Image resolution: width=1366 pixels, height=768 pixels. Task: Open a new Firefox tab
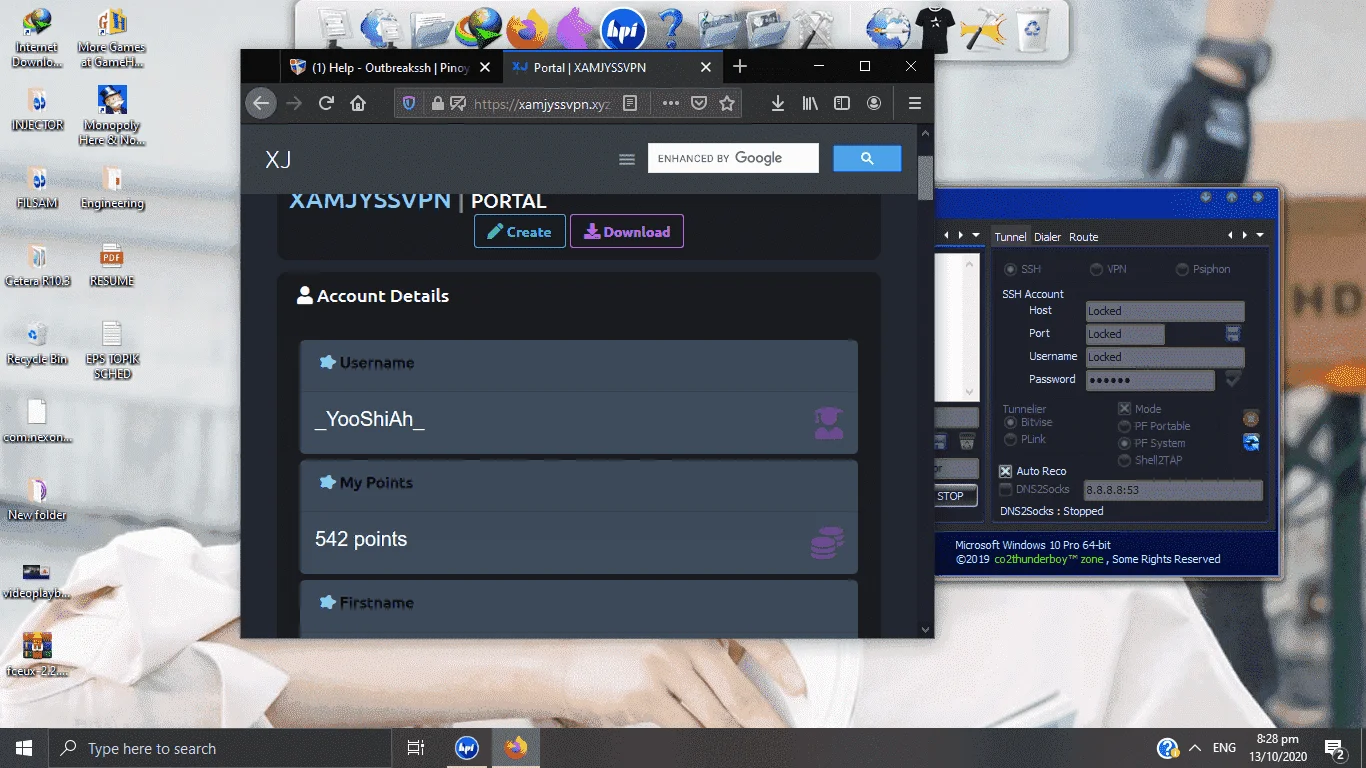pos(740,67)
